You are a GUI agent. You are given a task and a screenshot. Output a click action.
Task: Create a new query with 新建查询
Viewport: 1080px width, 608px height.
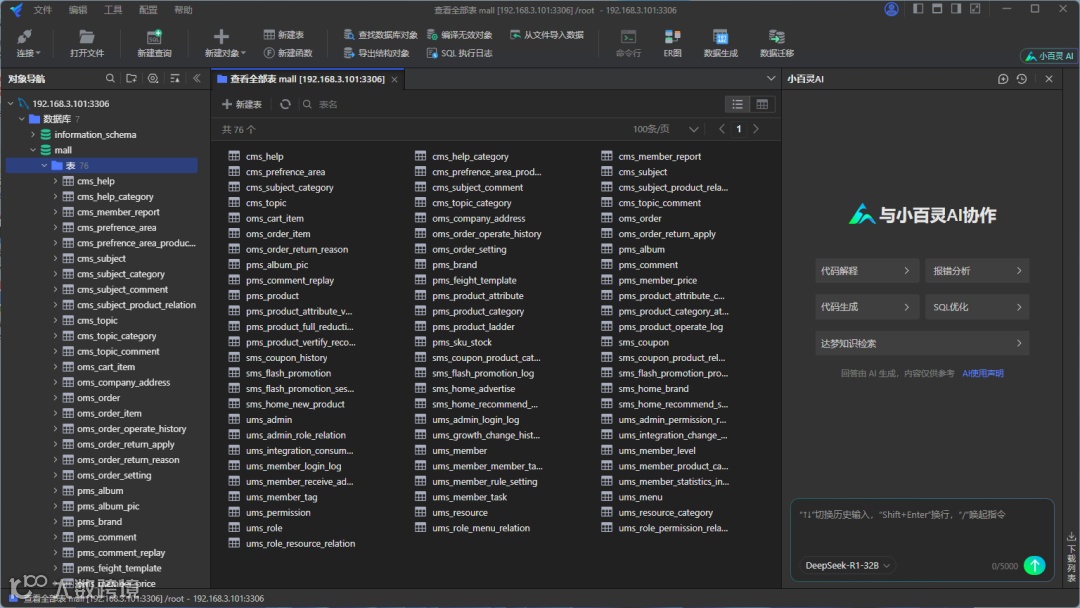click(x=154, y=43)
